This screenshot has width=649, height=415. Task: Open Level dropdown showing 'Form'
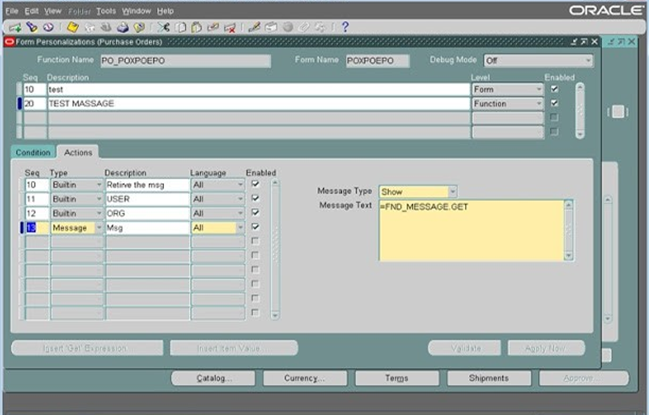tap(538, 89)
